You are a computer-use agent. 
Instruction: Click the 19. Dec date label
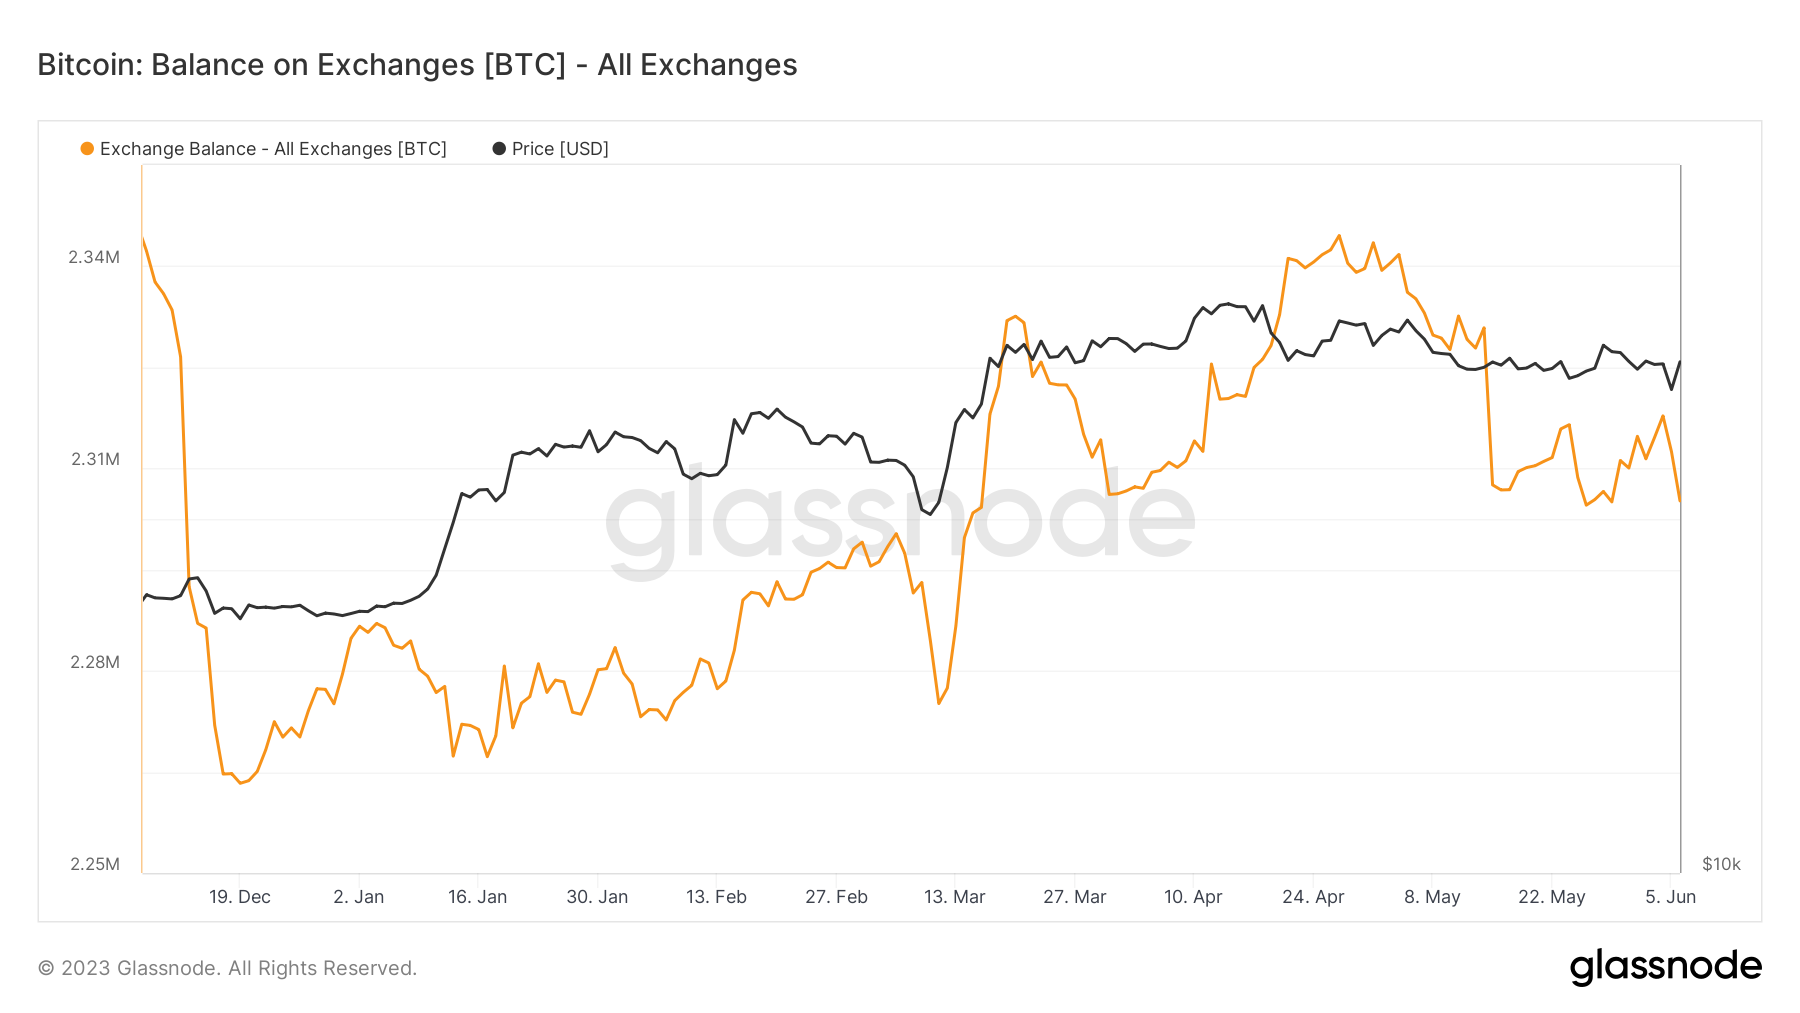click(x=240, y=897)
